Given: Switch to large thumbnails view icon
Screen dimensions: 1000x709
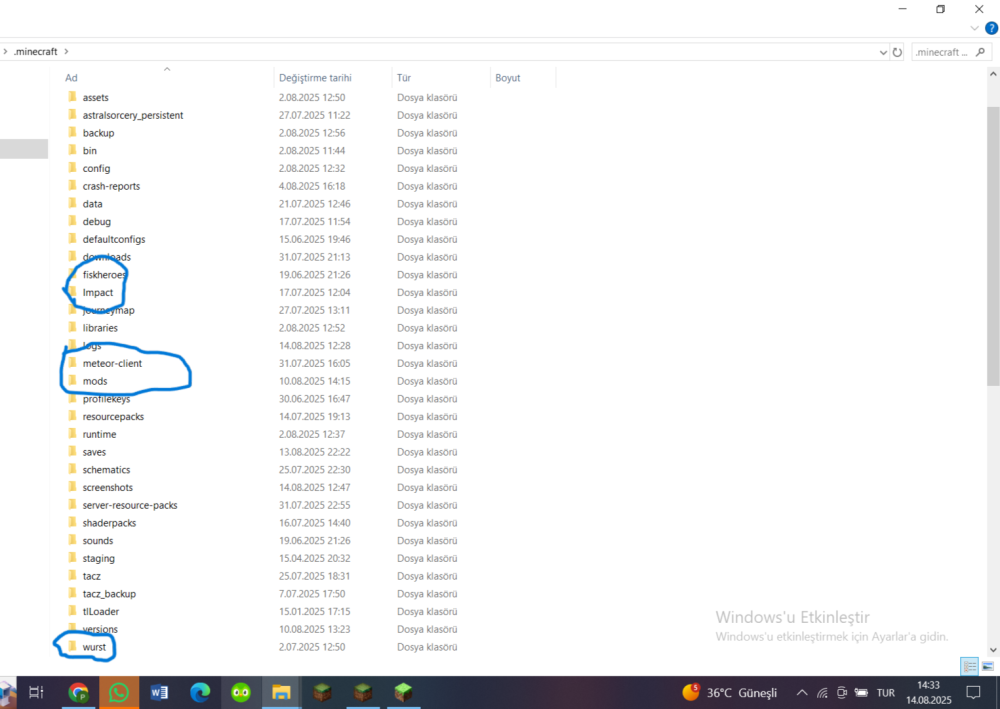Looking at the screenshot, I should (x=988, y=667).
